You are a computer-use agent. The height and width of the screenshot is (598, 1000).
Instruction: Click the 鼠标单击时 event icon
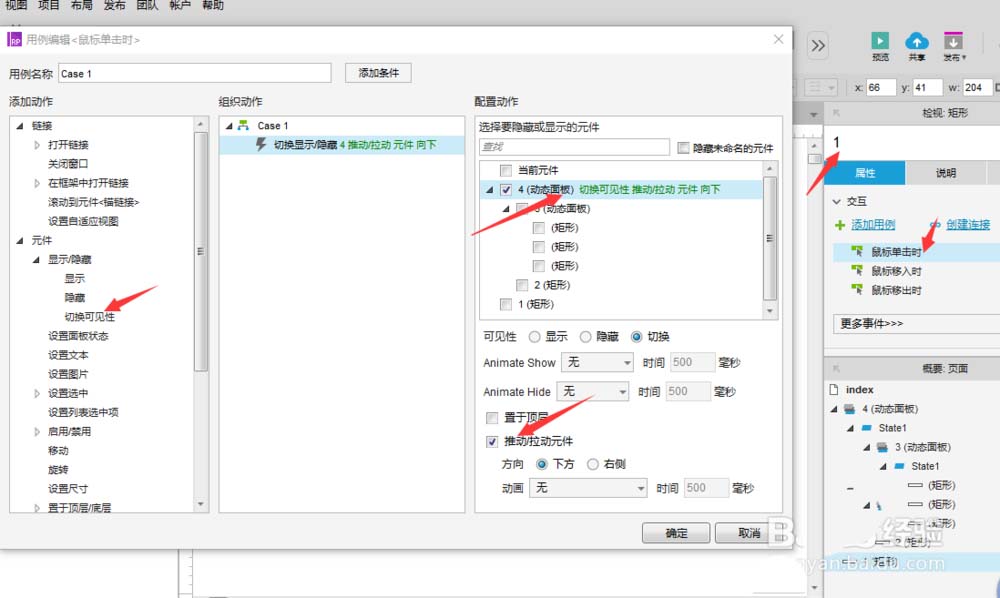click(x=858, y=251)
